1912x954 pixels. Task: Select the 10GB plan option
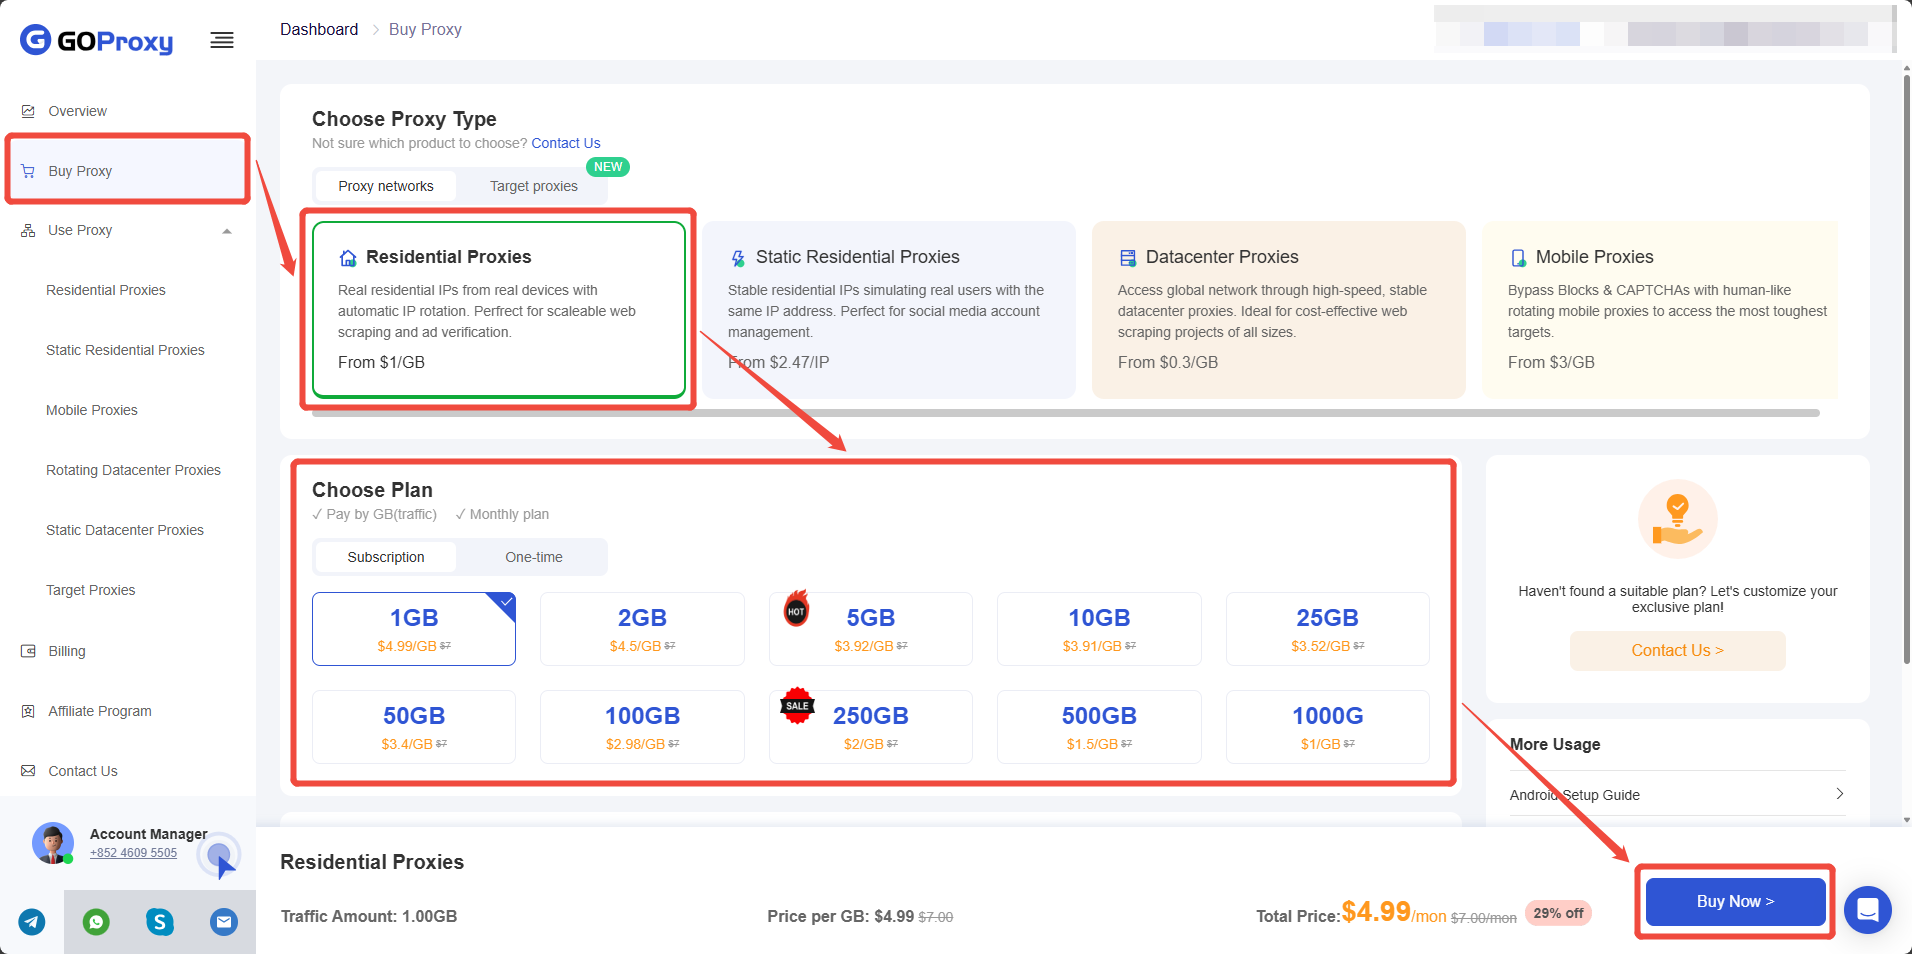click(x=1099, y=629)
